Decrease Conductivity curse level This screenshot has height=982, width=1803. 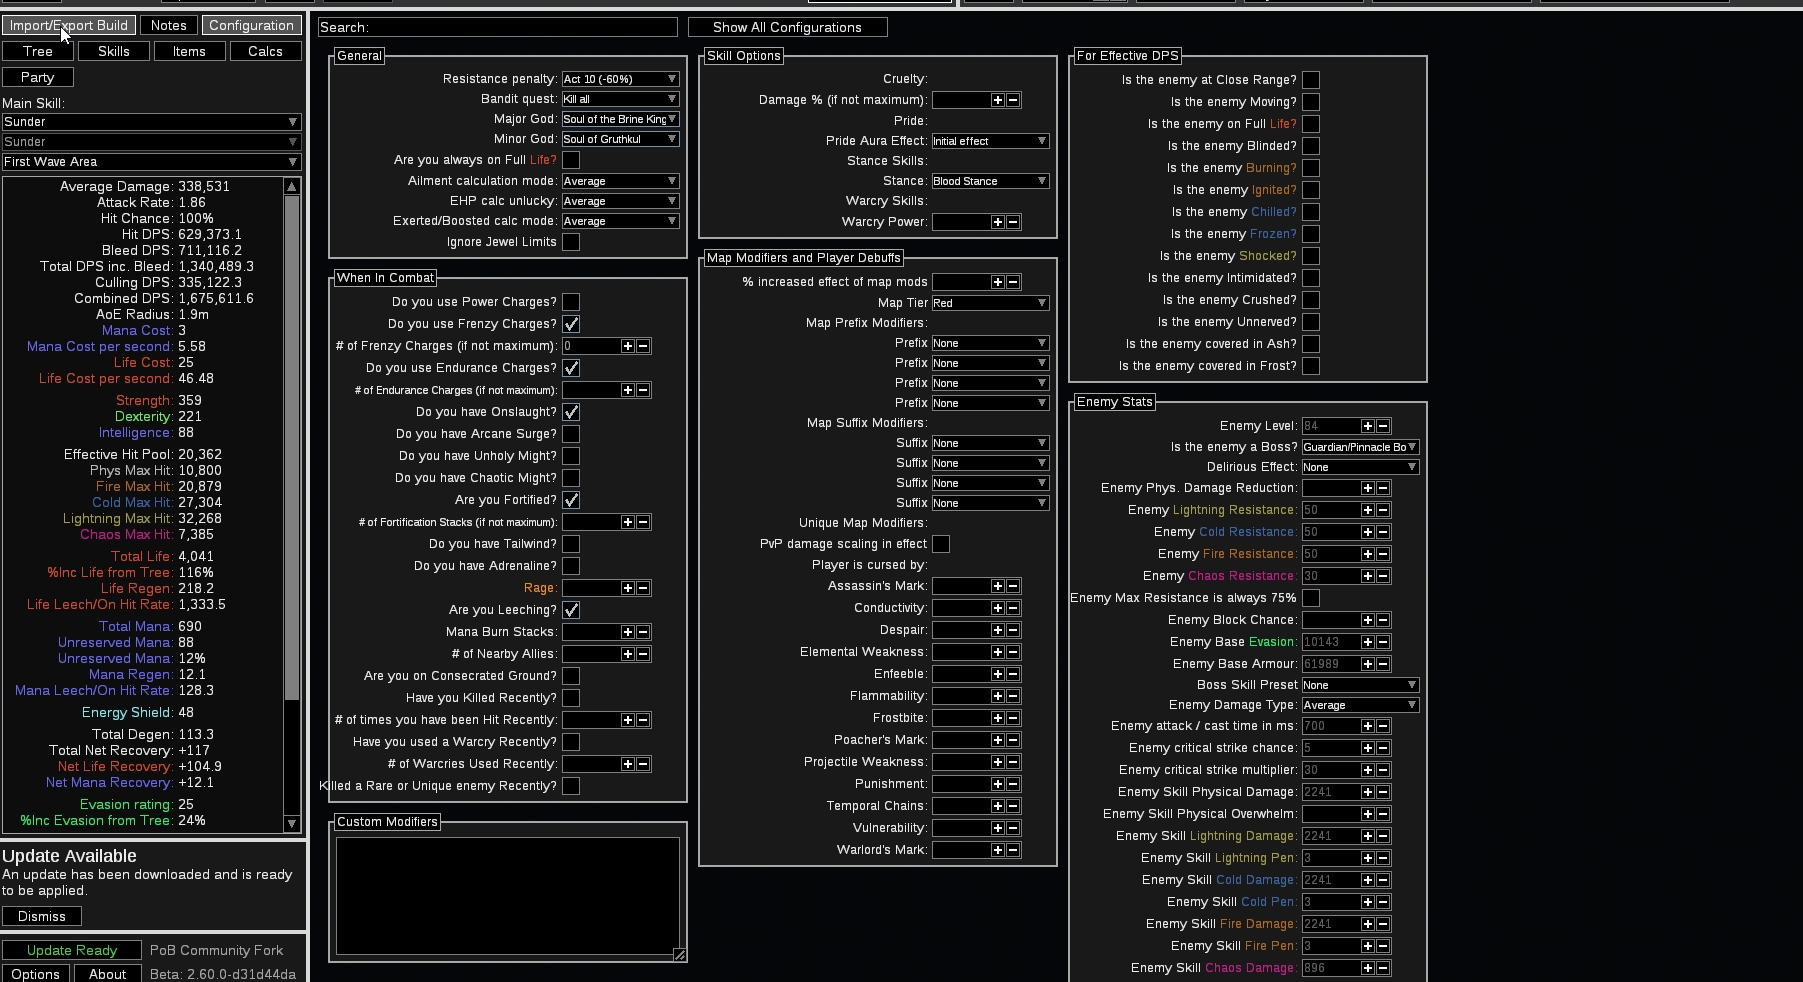[1013, 608]
